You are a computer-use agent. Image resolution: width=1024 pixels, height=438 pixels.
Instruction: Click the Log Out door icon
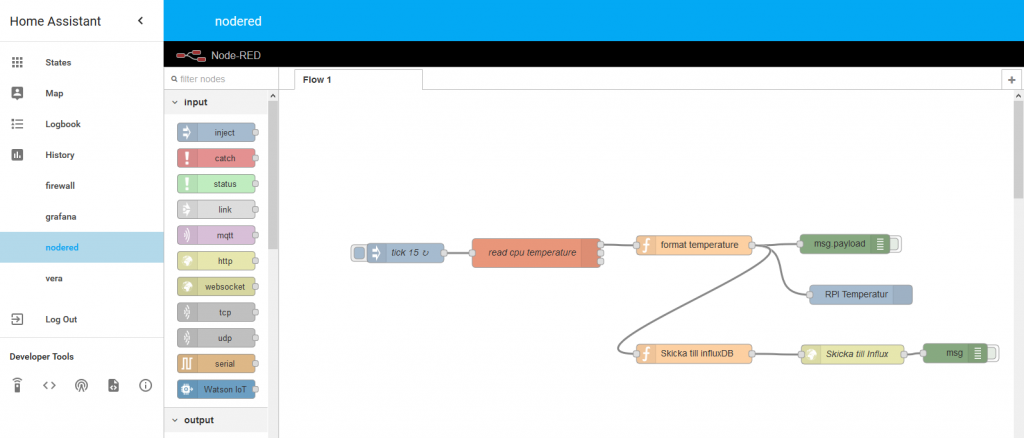click(18, 319)
